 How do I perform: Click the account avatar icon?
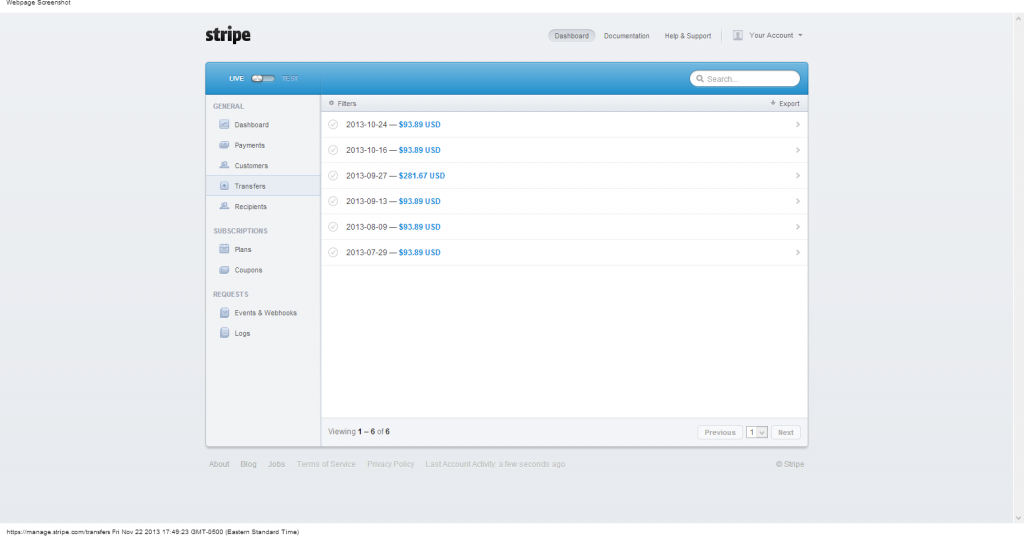coord(738,35)
